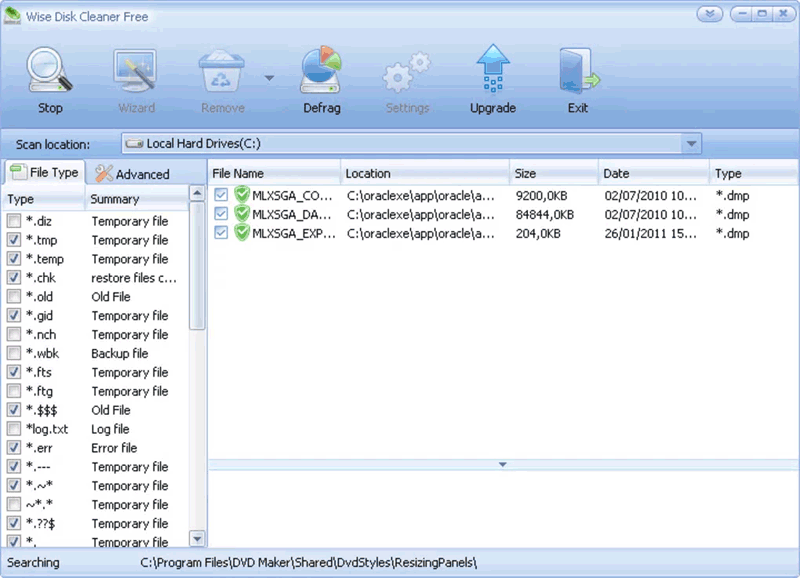Select the 9200,0KB size cell
The height and width of the screenshot is (578, 800).
pyautogui.click(x=541, y=195)
